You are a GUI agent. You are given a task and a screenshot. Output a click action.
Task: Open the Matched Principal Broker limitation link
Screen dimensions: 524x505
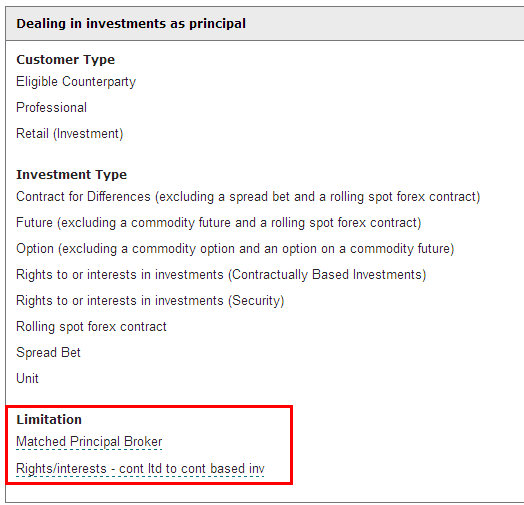89,441
